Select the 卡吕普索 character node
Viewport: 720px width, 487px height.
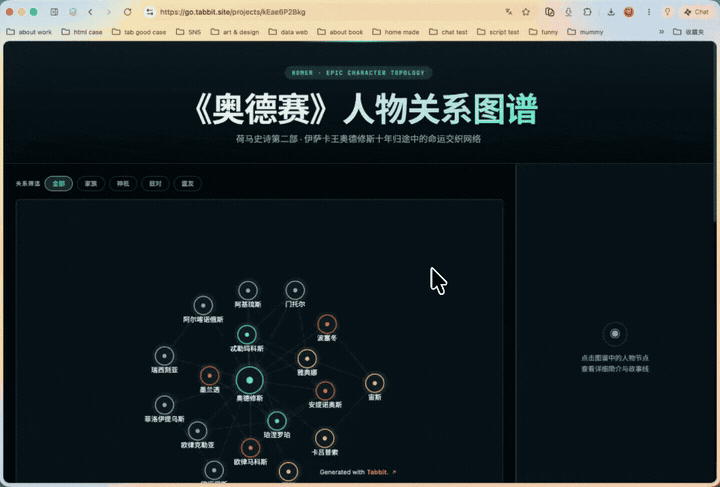coord(325,438)
